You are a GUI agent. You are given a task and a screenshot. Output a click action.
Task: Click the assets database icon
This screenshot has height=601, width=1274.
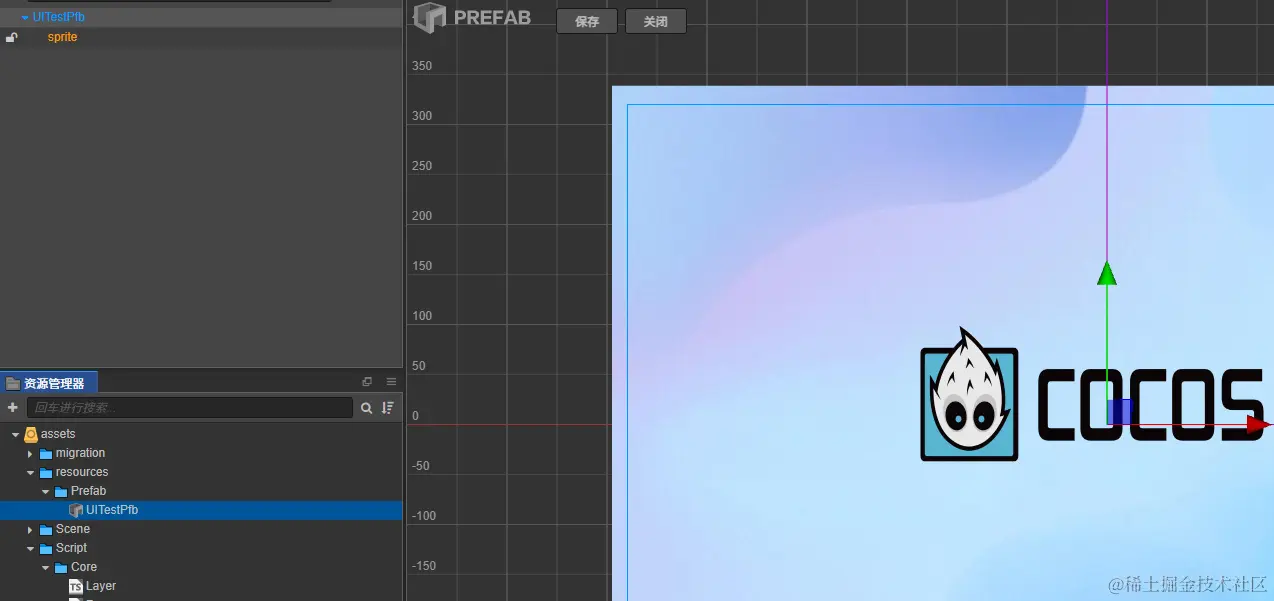[31, 434]
